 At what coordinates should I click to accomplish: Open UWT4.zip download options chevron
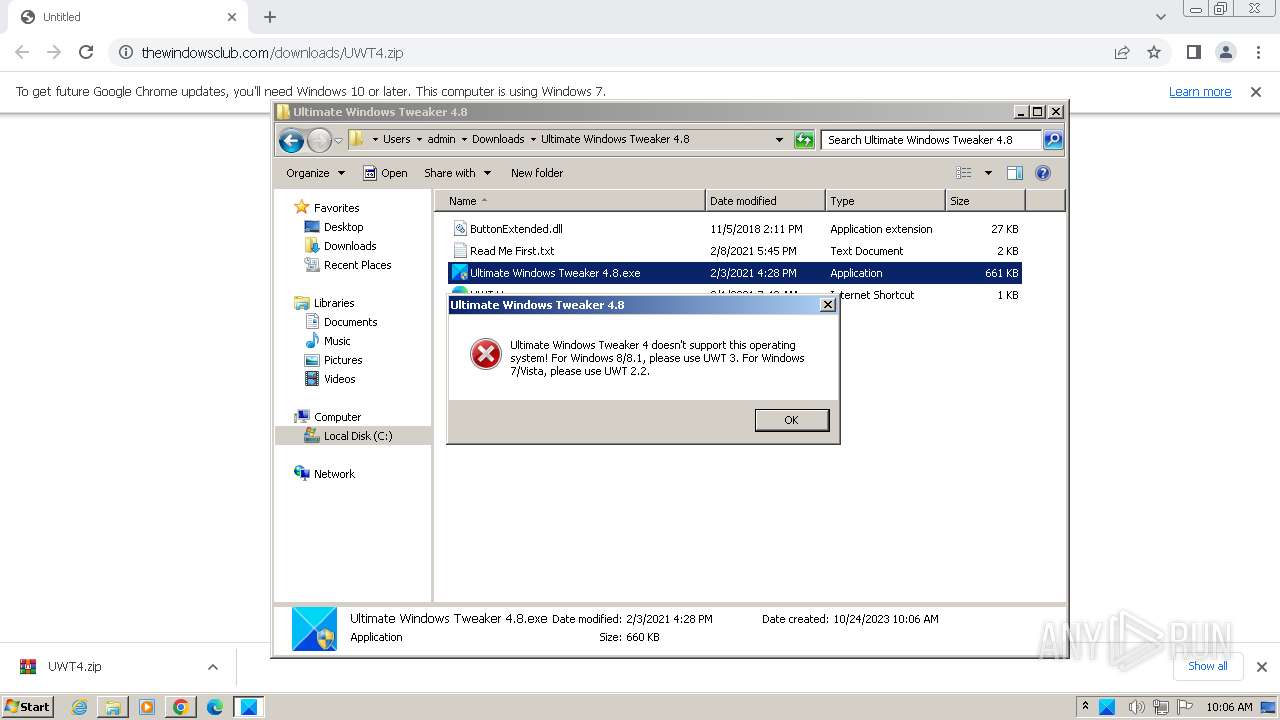(x=212, y=667)
